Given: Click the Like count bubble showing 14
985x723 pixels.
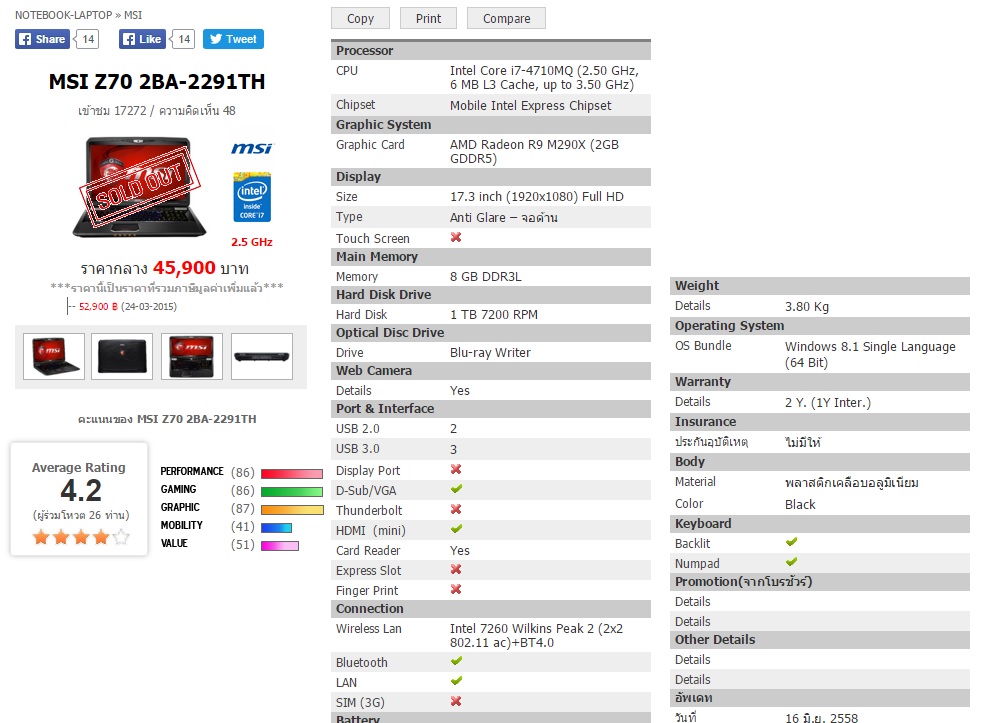Looking at the screenshot, I should pyautogui.click(x=183, y=39).
